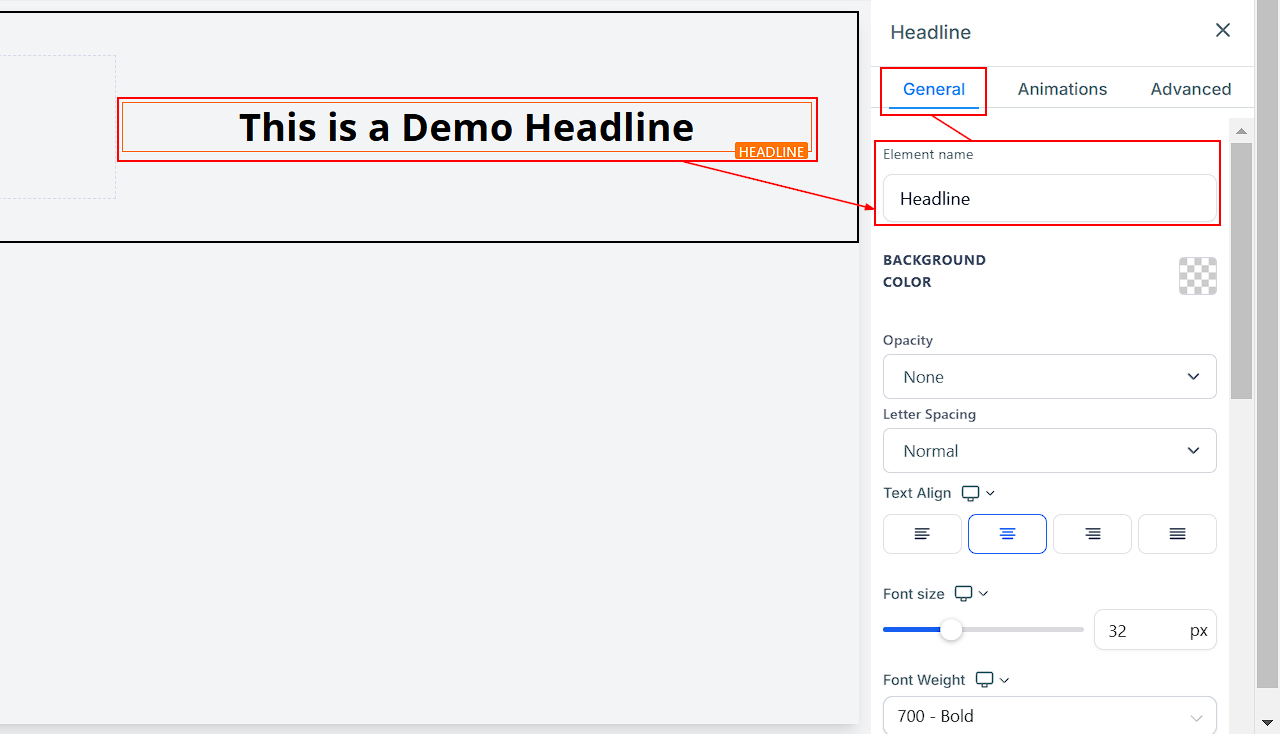Expand the Font Weight device chevron
Viewport: 1280px width, 734px height.
coord(1005,680)
